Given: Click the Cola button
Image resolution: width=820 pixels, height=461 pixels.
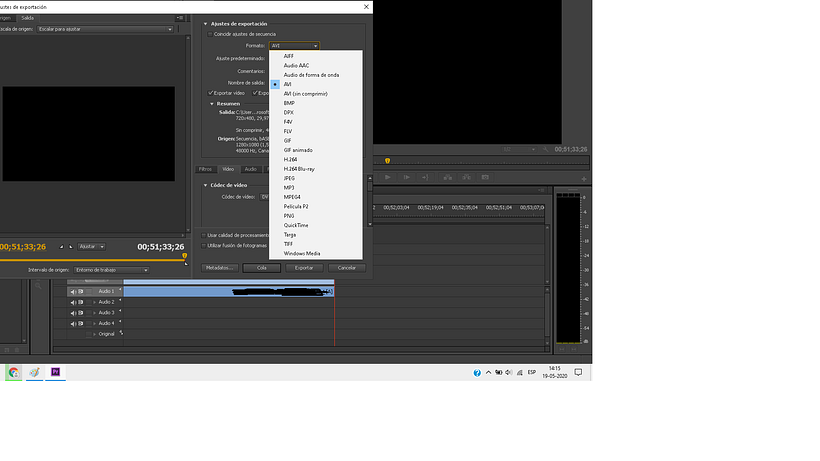Looking at the screenshot, I should coord(261,268).
